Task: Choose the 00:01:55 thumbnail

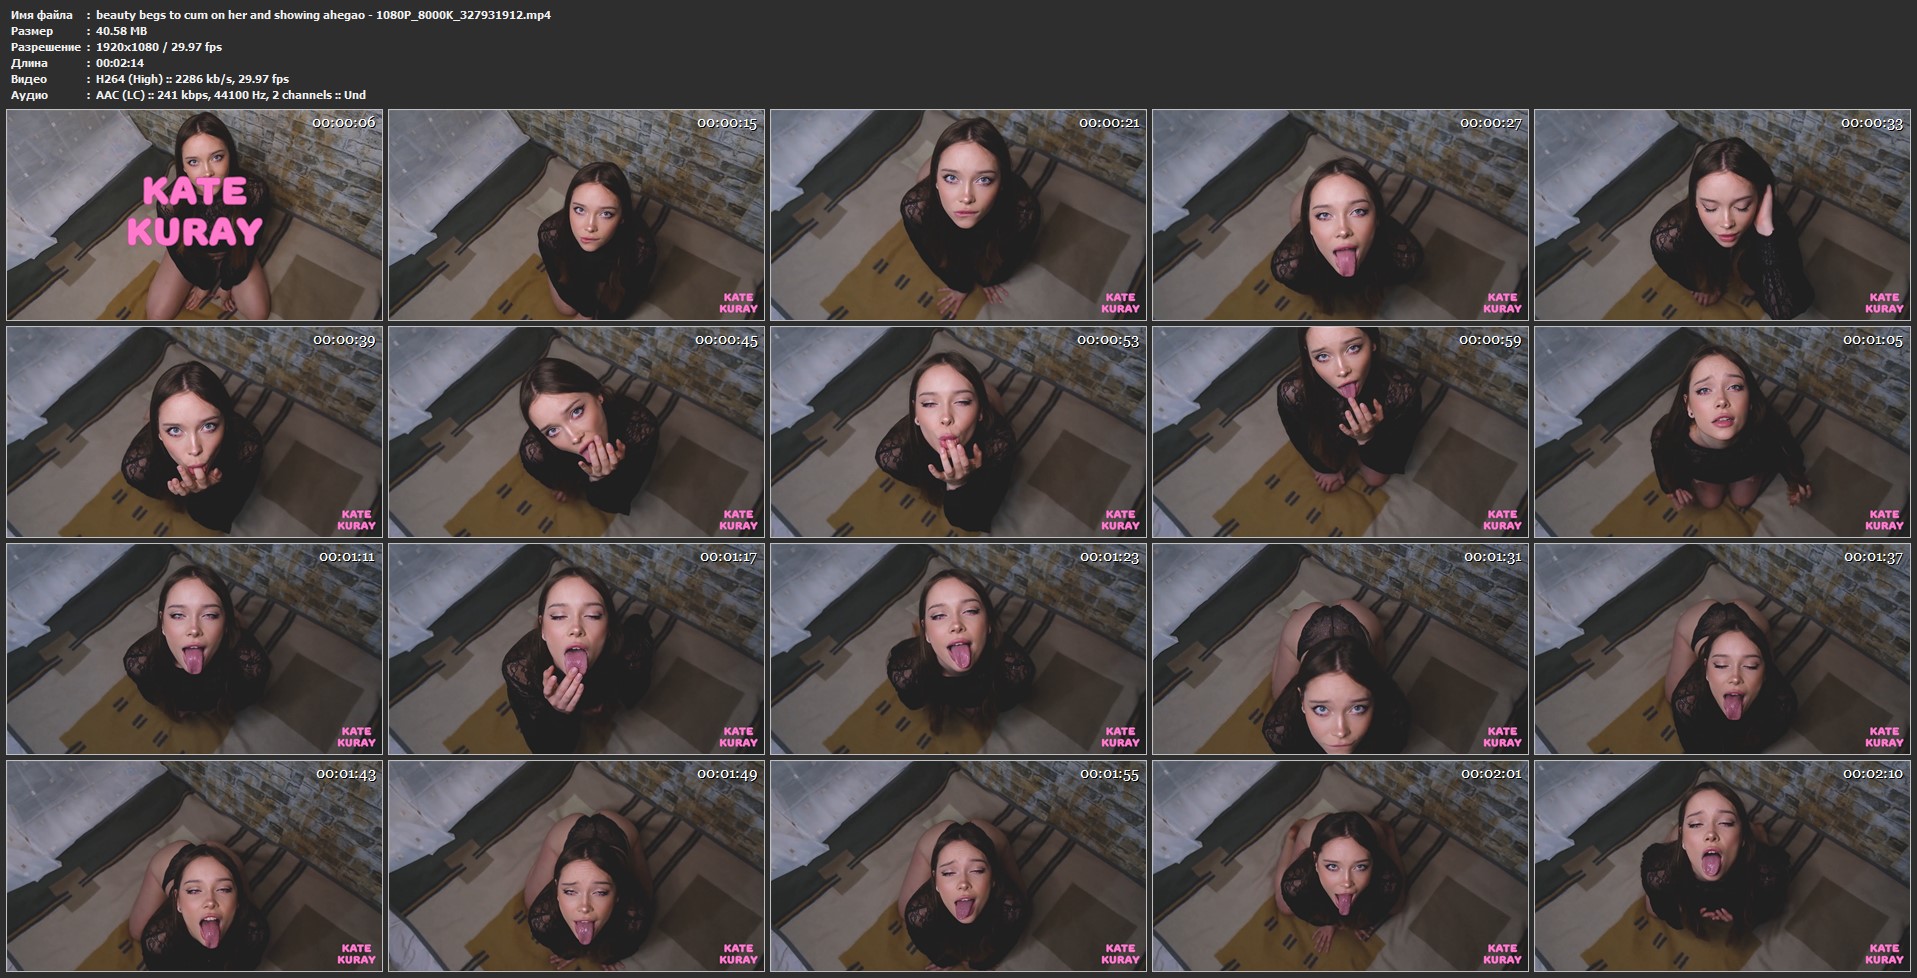Action: tap(958, 866)
